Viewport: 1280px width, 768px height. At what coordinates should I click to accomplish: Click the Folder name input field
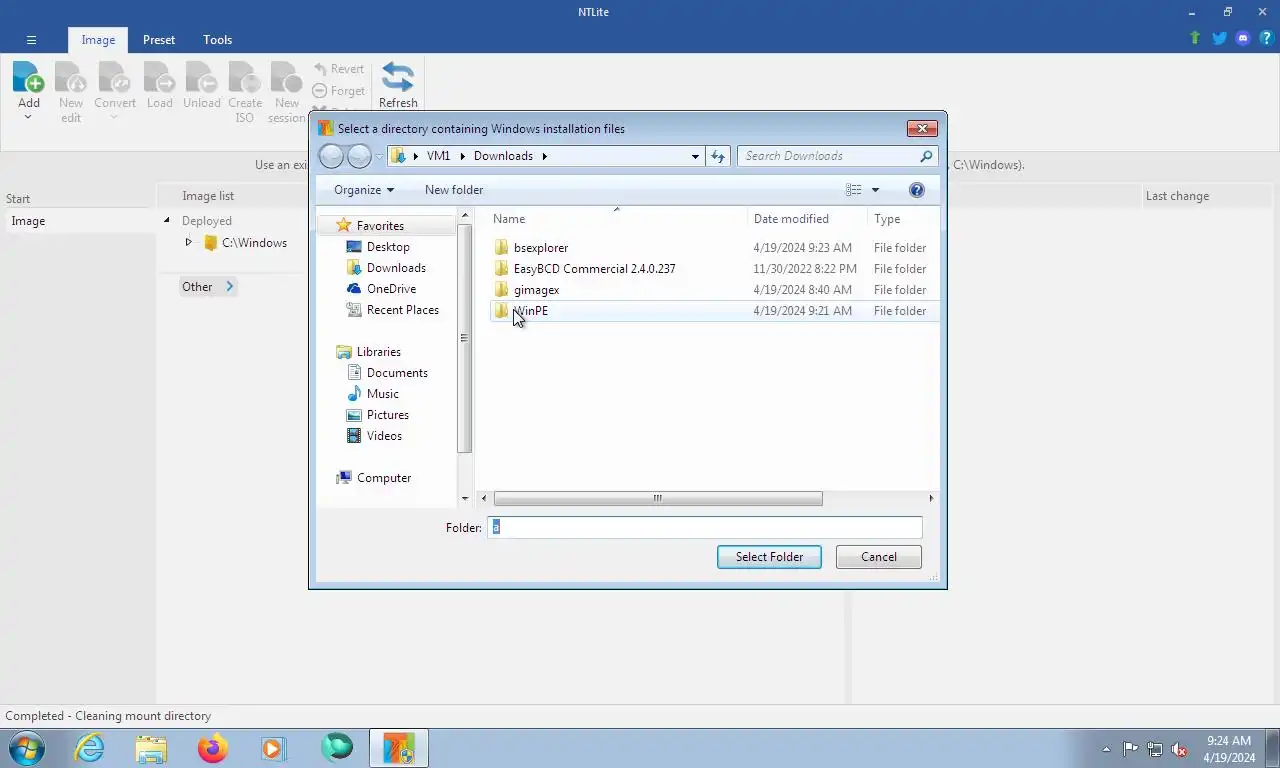coord(705,527)
